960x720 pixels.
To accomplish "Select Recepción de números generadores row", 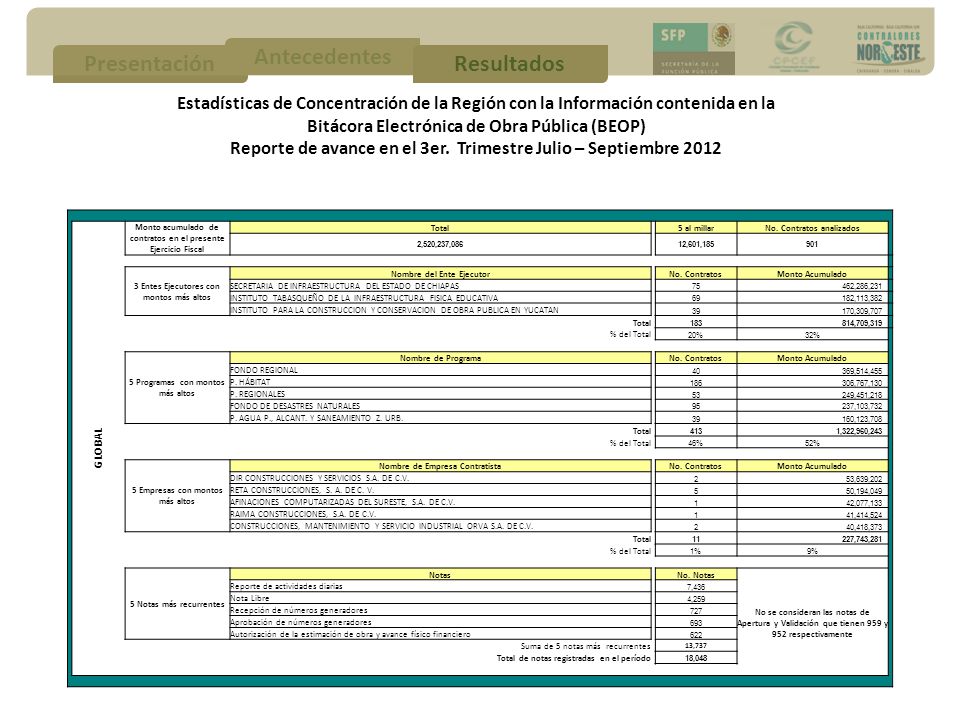I will [x=440, y=610].
